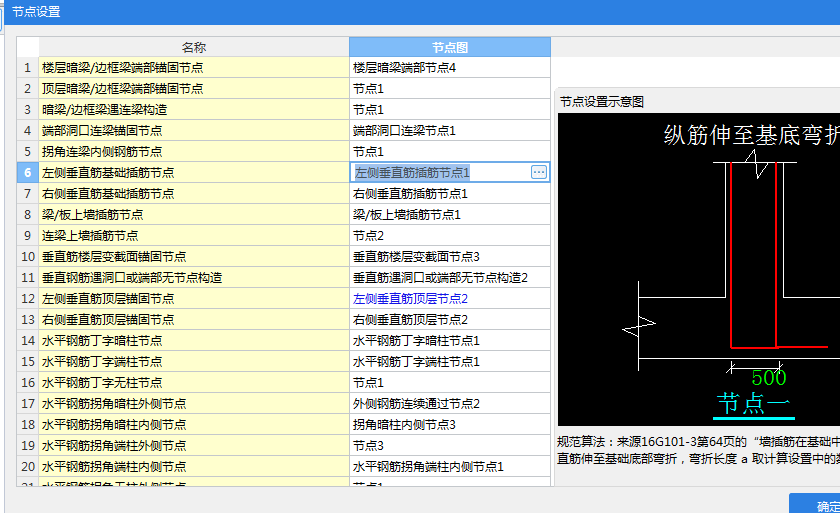This screenshot has height=513, width=840.
Task: Click cell 梁/板上墙插筋节点1
Action: (450, 215)
